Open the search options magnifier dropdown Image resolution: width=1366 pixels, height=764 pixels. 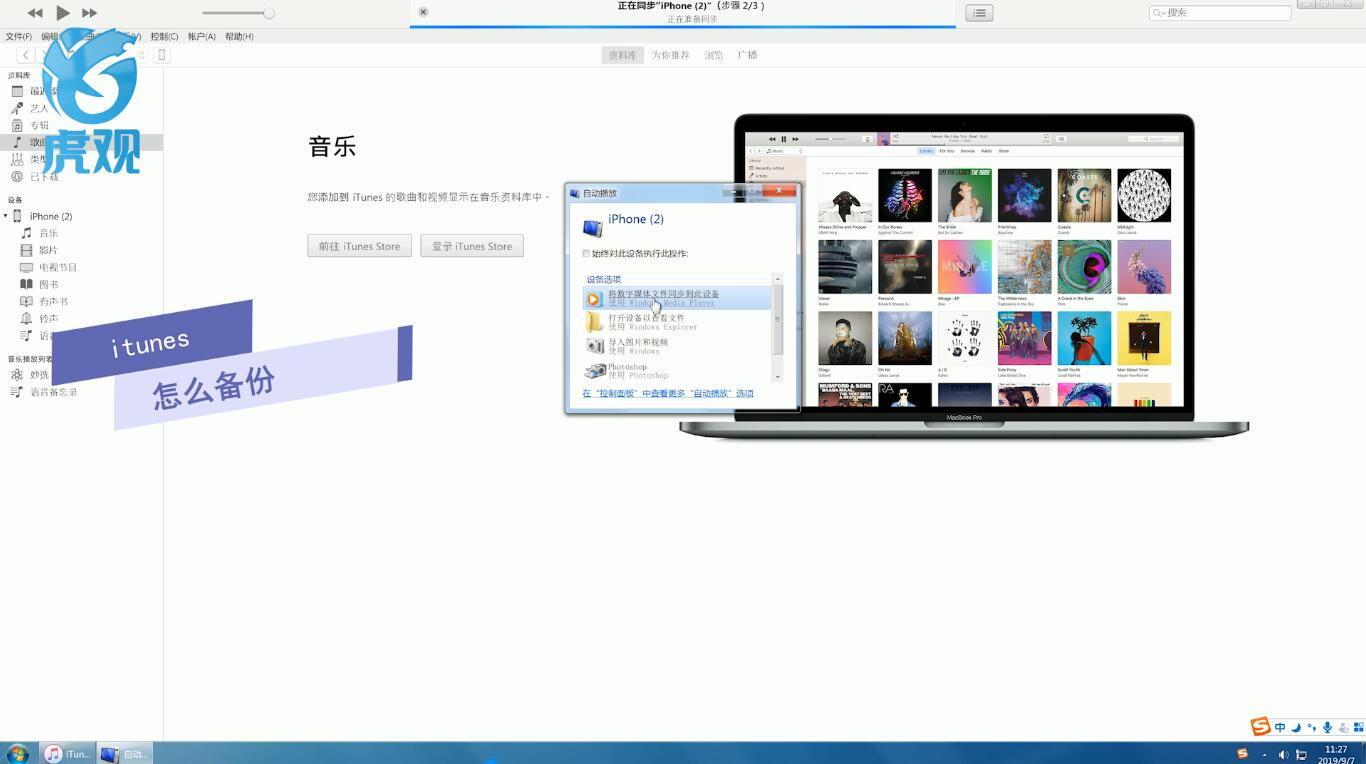coord(1159,13)
